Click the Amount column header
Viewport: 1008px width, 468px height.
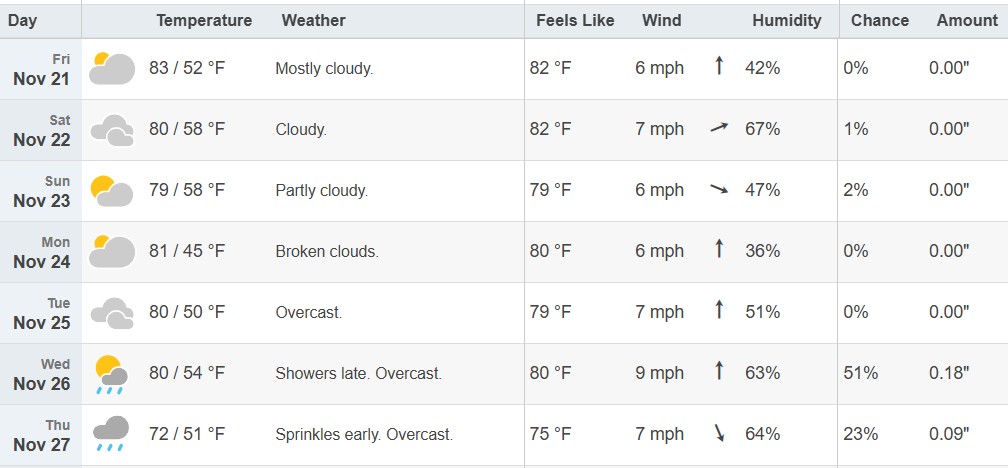[x=967, y=20]
